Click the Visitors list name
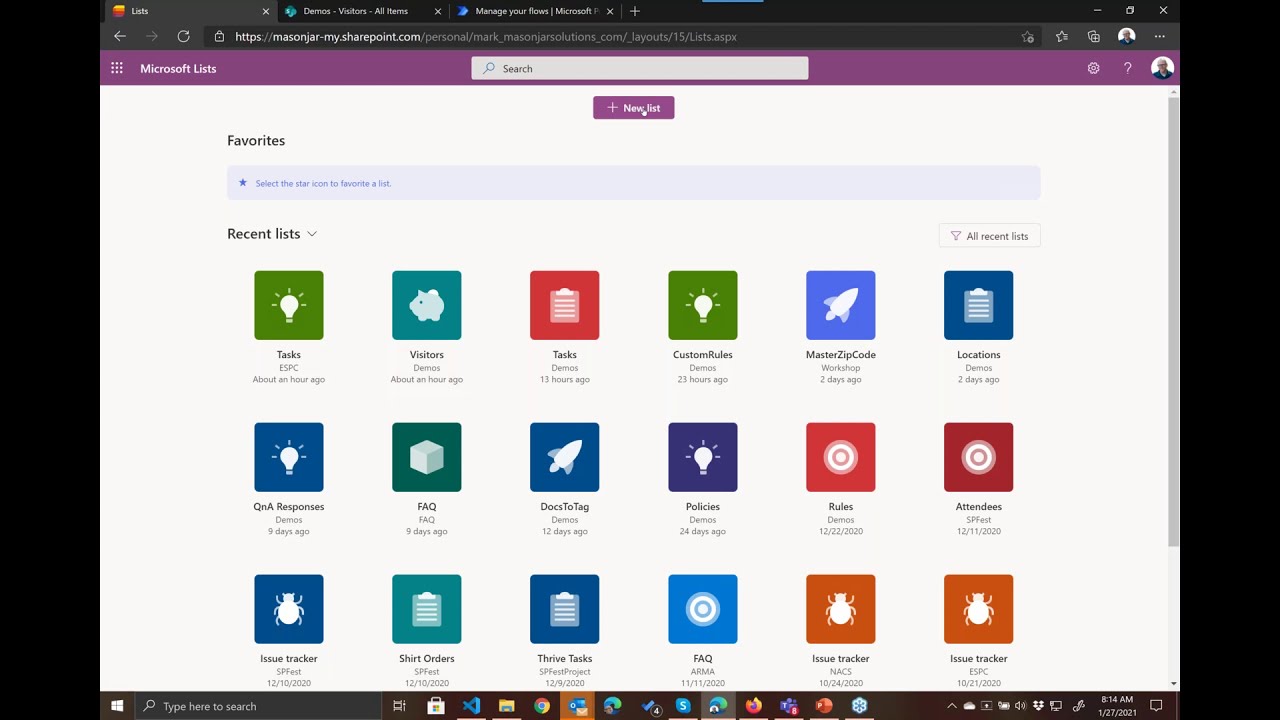Viewport: 1280px width, 720px height. (427, 355)
